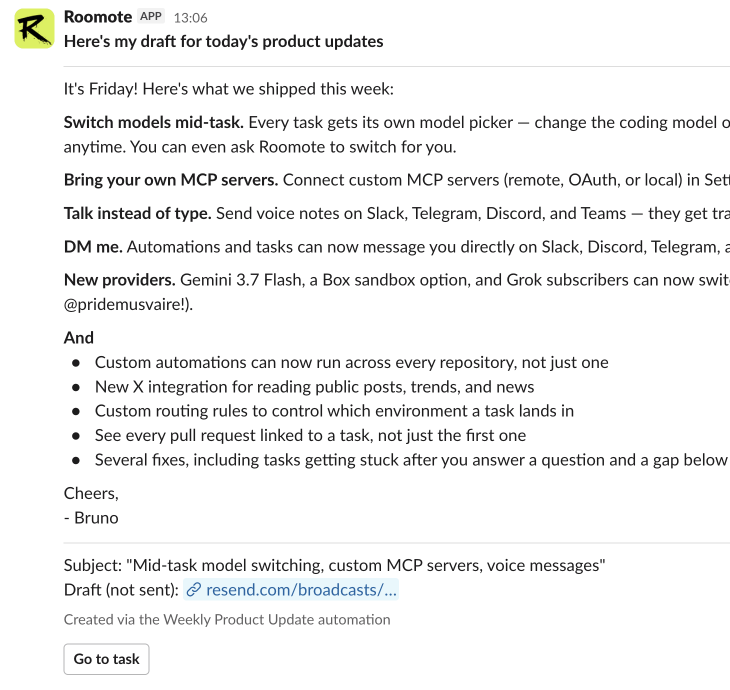Click the Roomote app avatar icon
This screenshot has height=690, width=730.
(x=34, y=28)
